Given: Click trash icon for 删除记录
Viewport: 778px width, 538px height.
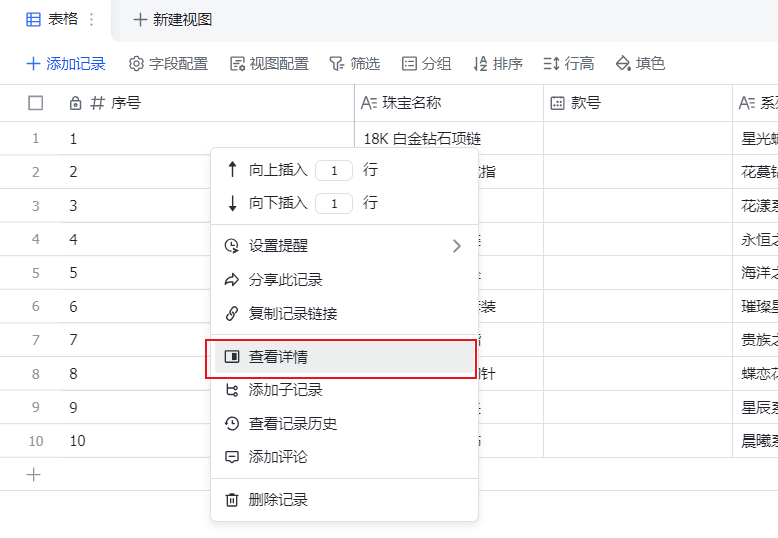Looking at the screenshot, I should coord(232,500).
